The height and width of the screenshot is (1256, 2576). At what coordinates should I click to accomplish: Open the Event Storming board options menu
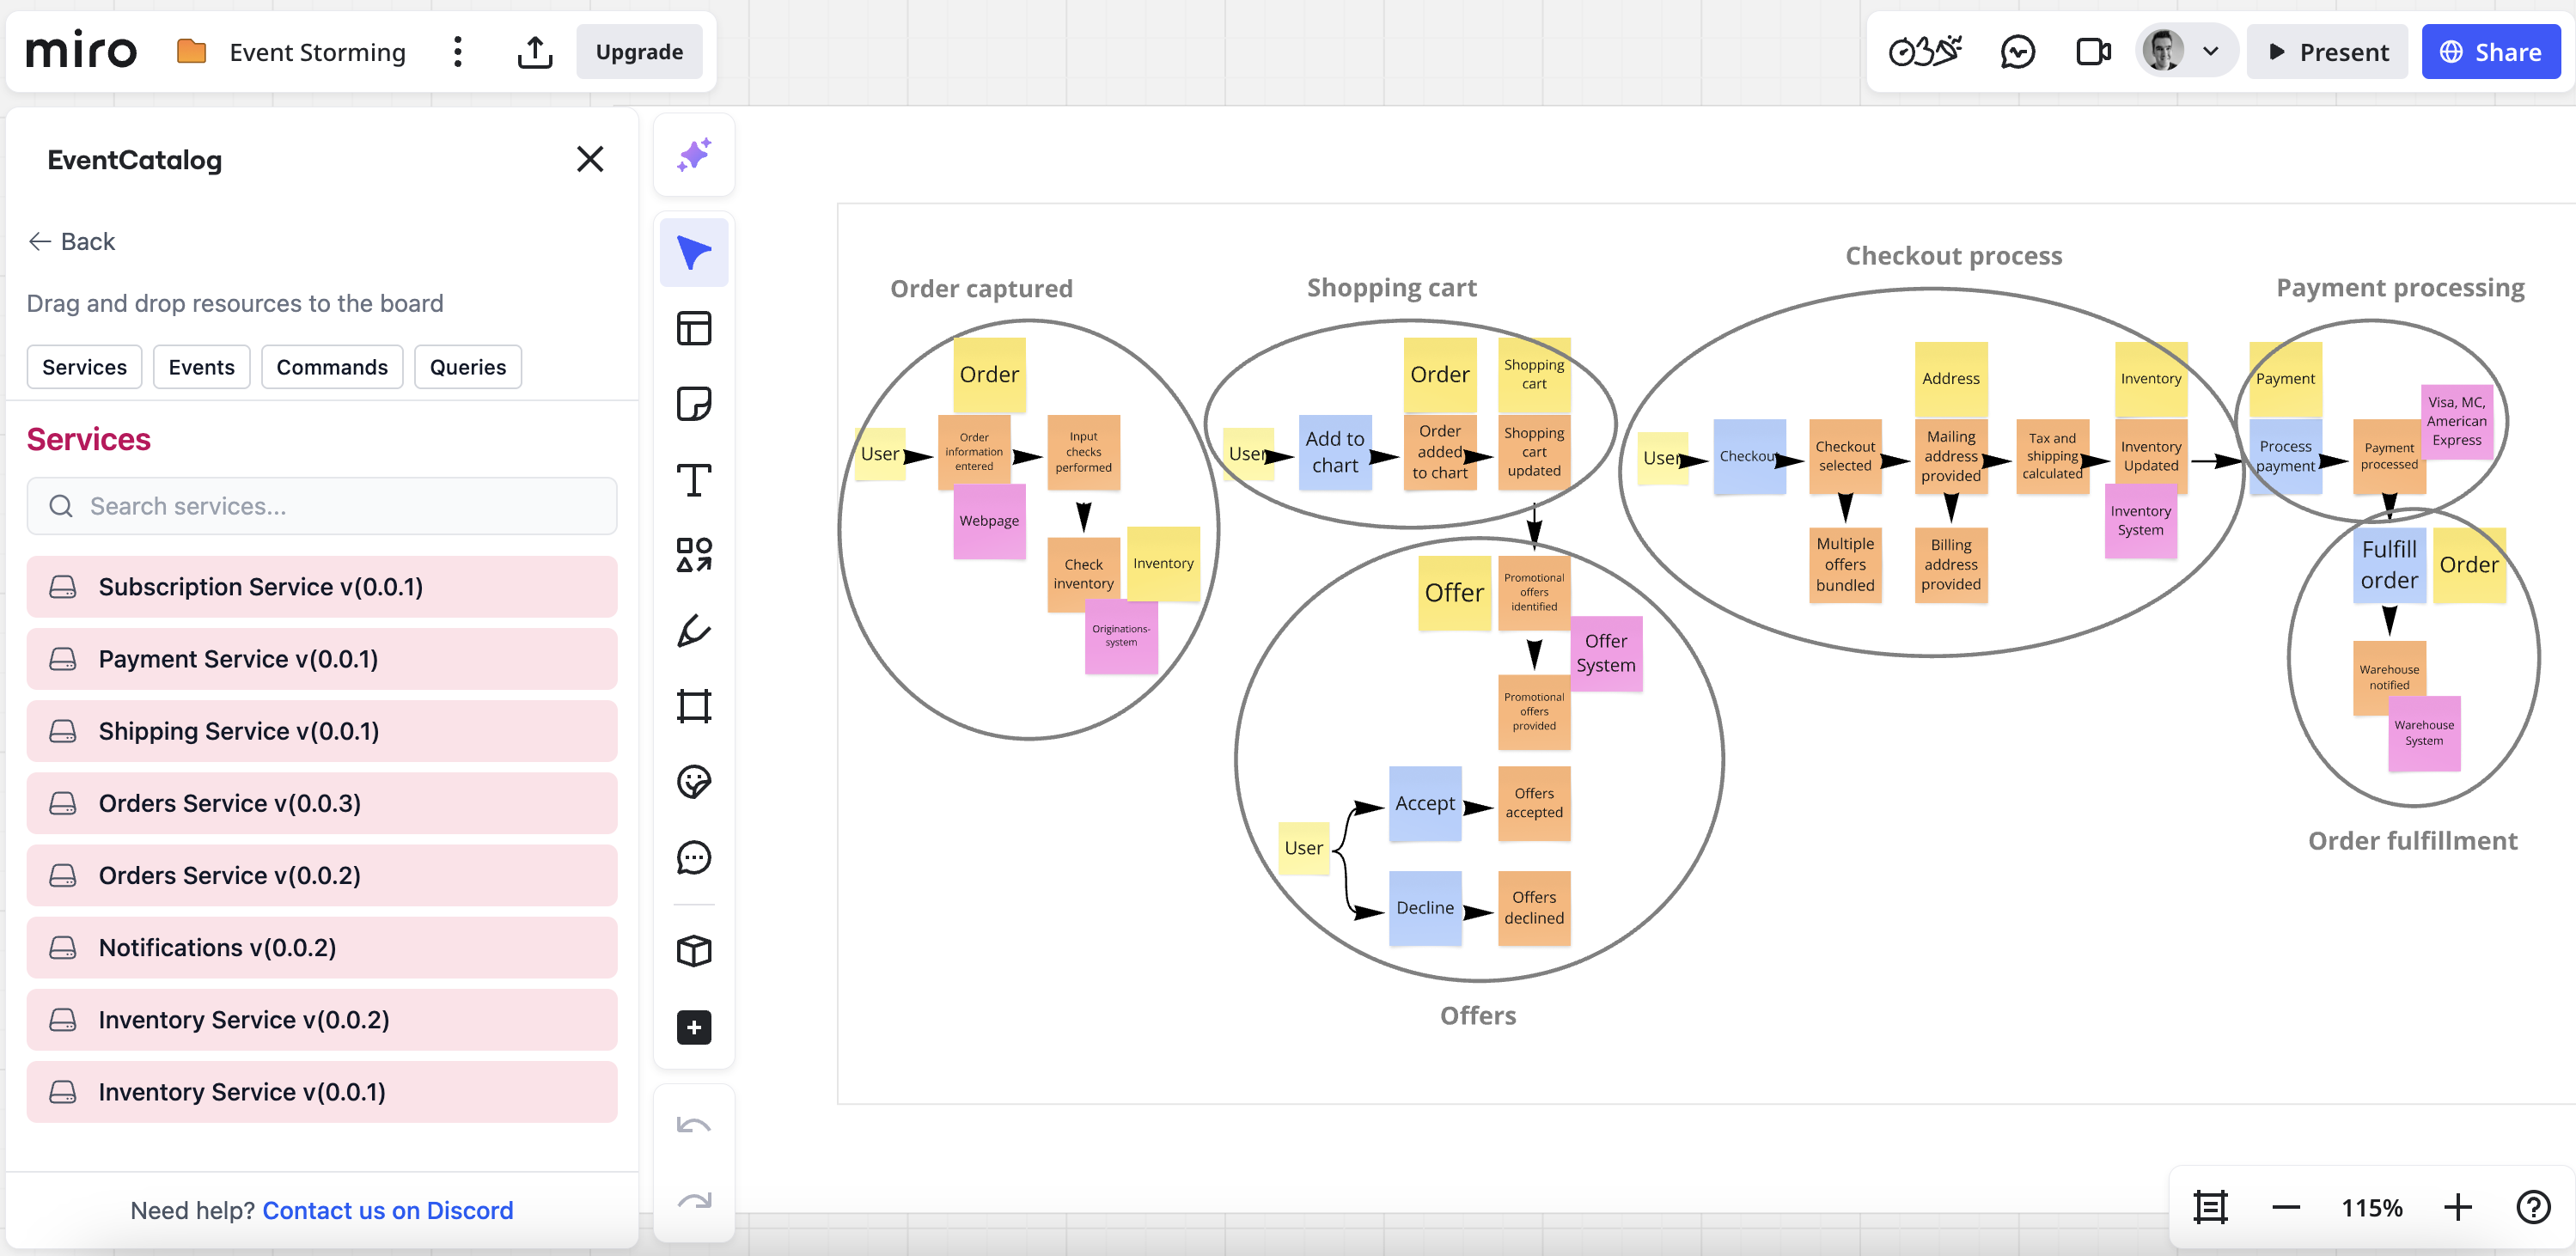[458, 51]
